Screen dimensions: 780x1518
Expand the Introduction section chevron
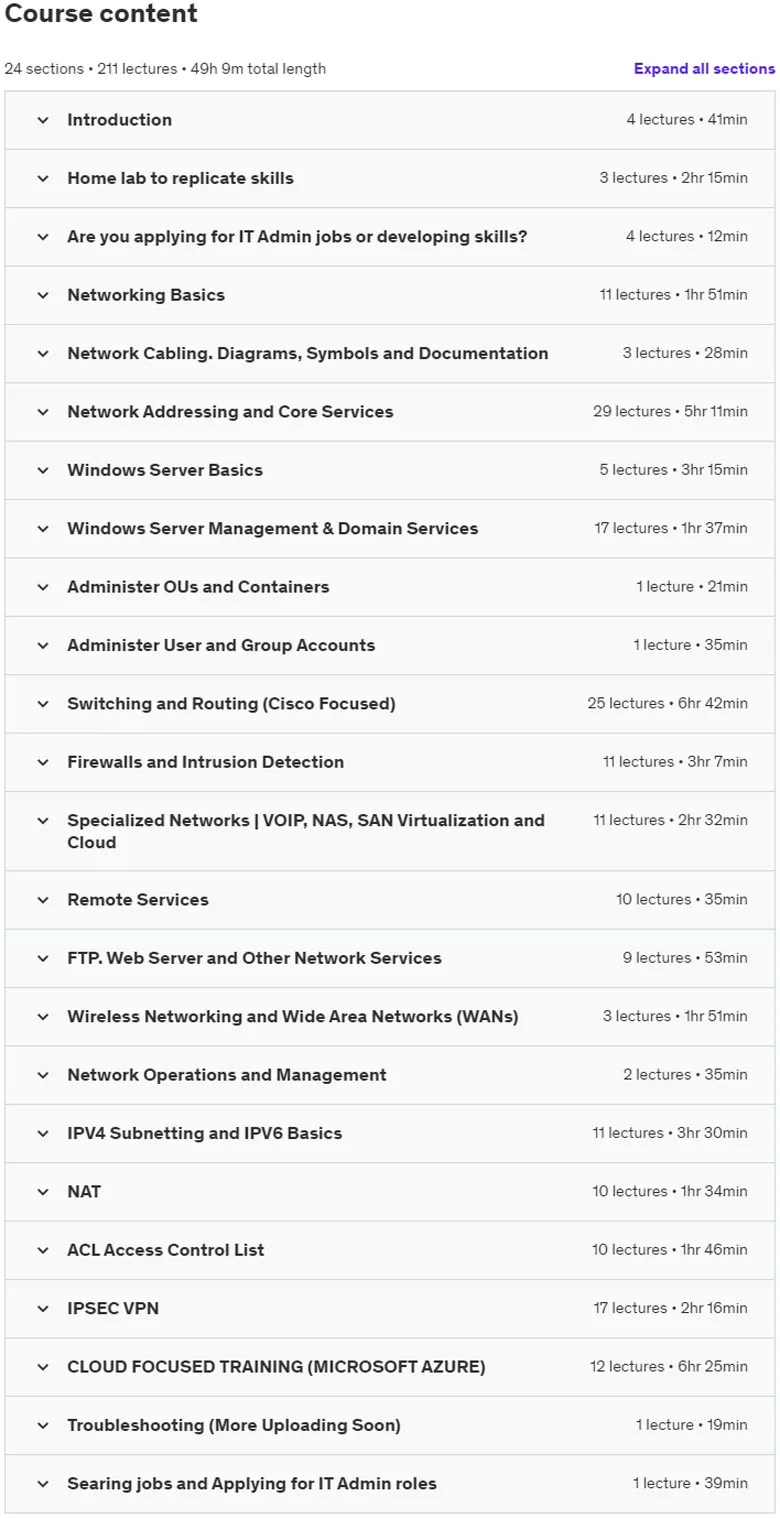43,120
